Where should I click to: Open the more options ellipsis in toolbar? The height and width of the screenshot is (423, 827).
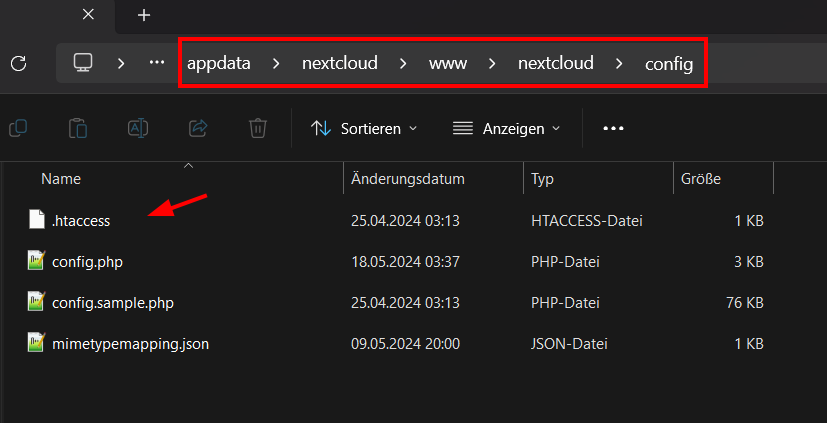[613, 128]
